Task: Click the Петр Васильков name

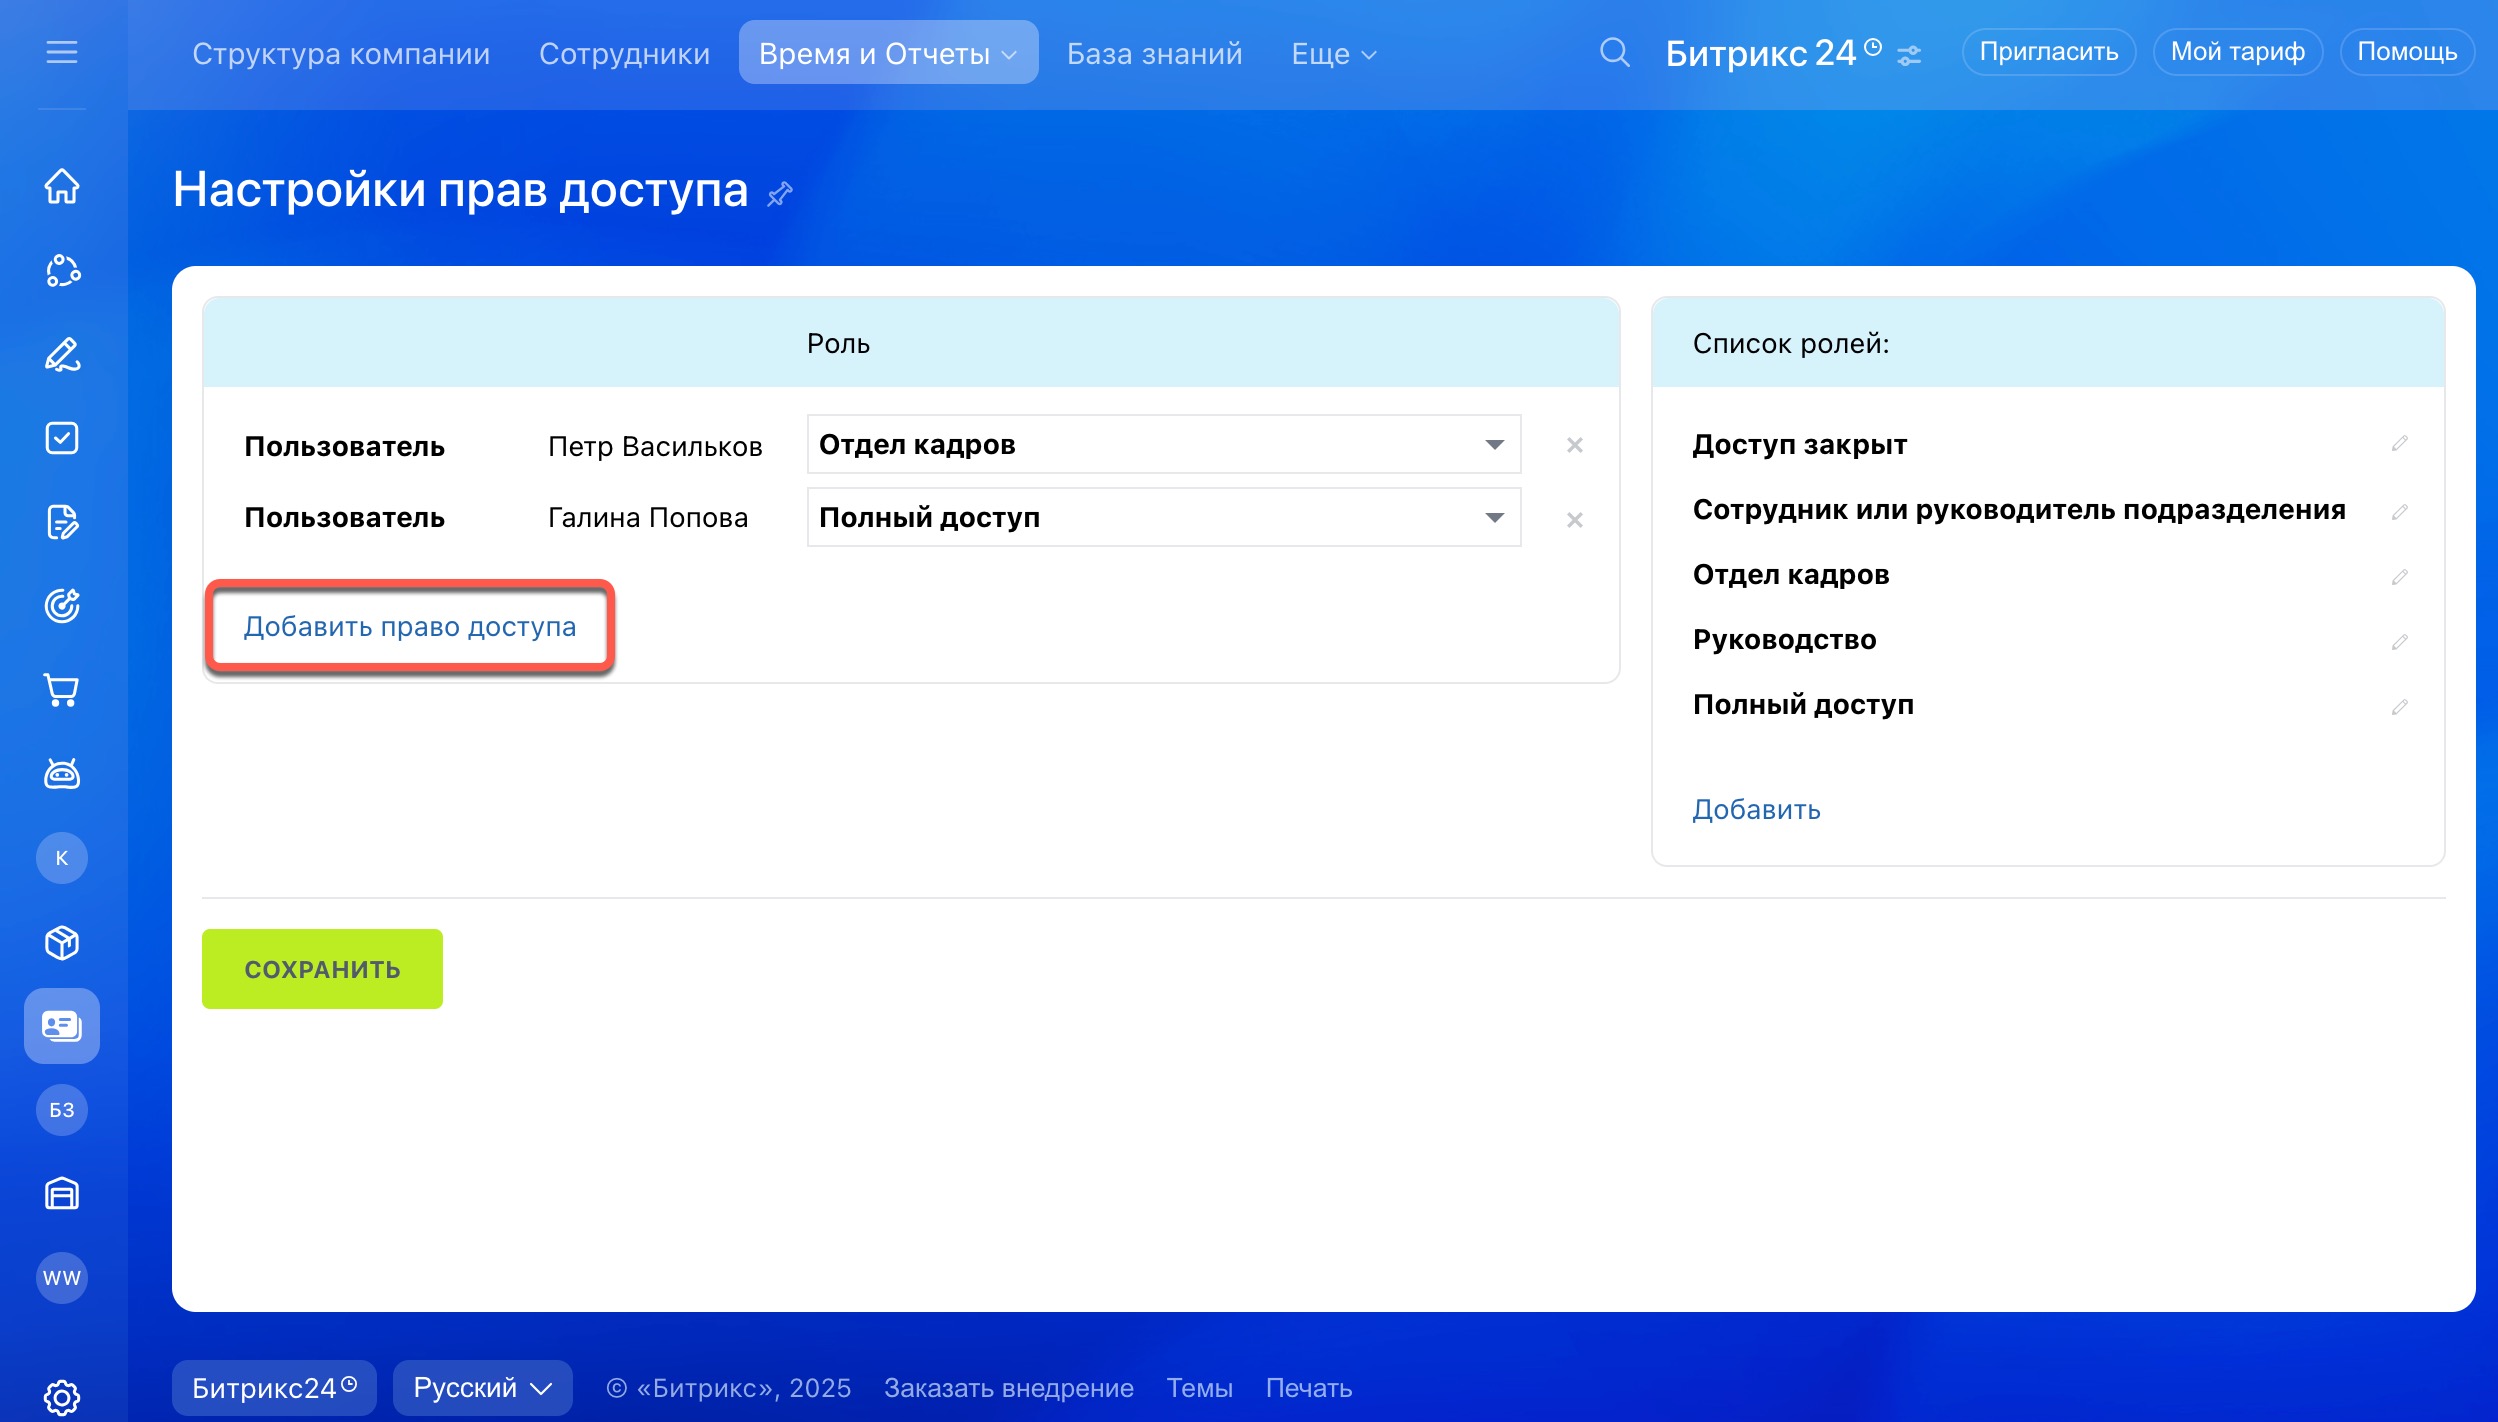Action: coord(655,446)
